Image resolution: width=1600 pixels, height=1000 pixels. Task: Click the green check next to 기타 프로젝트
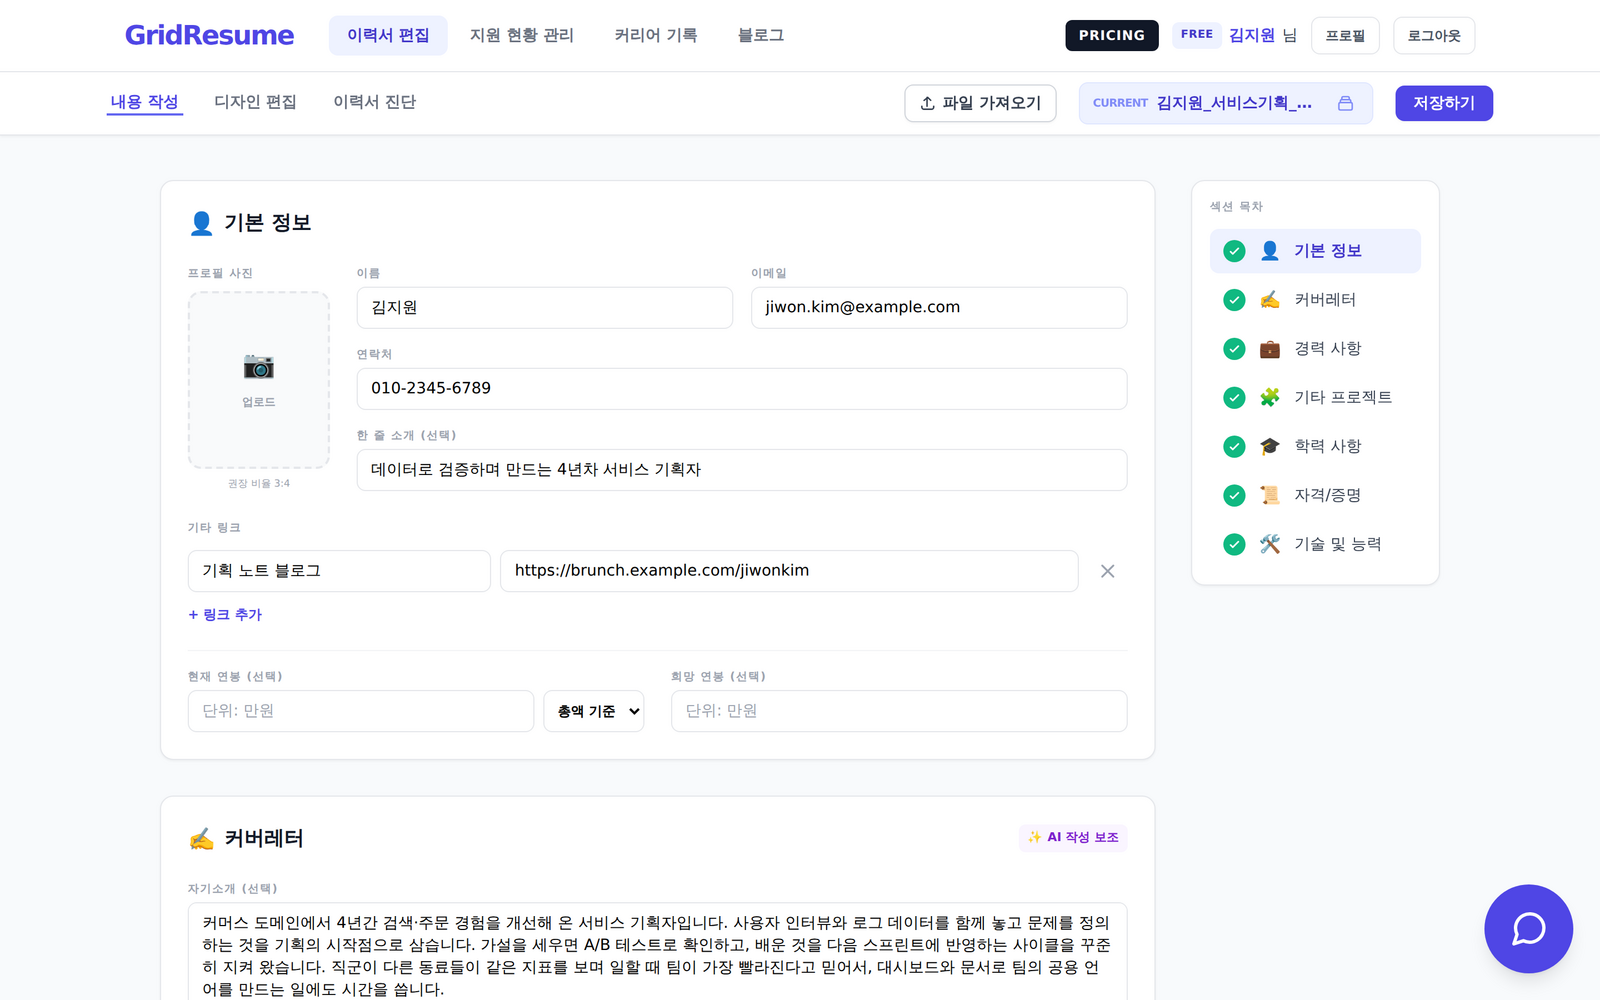(x=1234, y=398)
